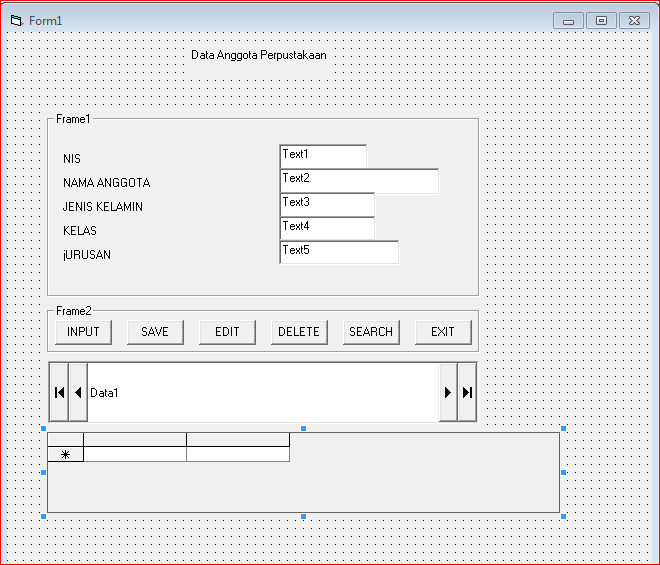Go to next record in Data1 control

pyautogui.click(x=448, y=392)
